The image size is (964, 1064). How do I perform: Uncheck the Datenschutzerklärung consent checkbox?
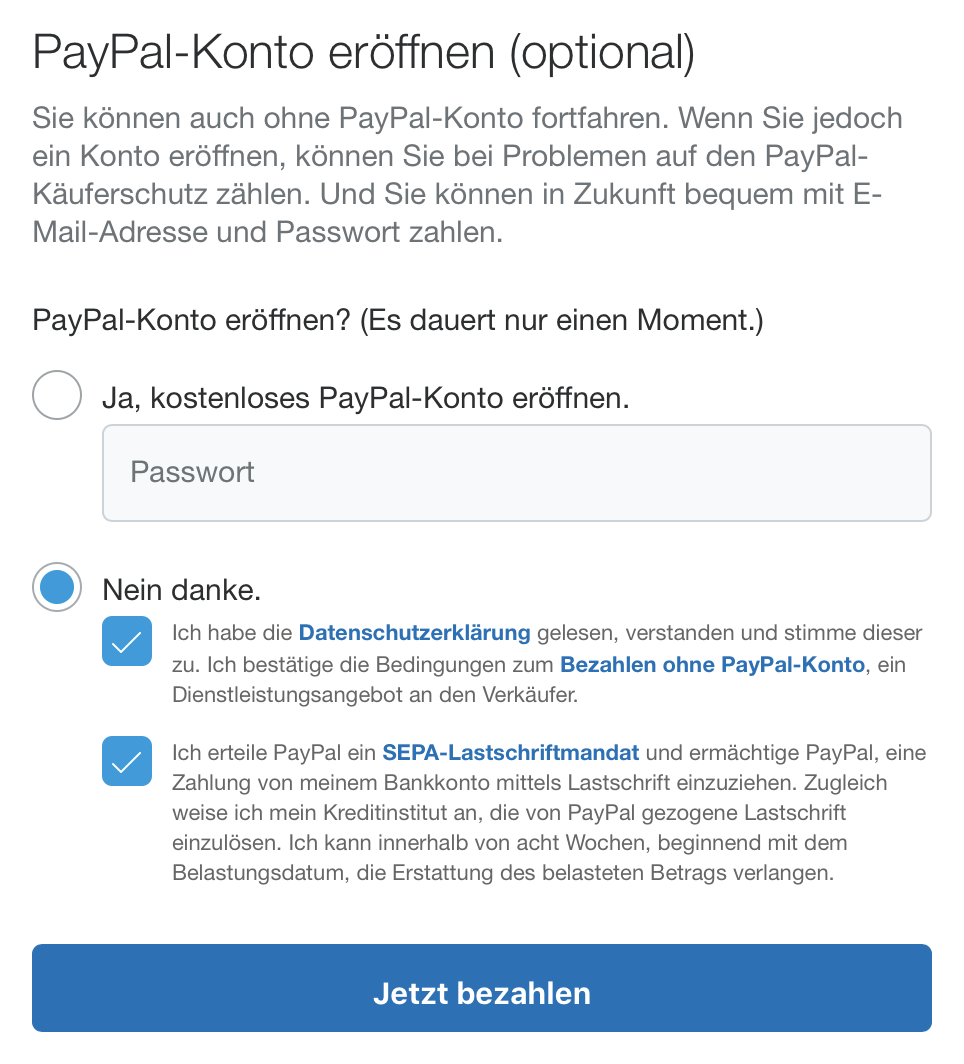127,641
